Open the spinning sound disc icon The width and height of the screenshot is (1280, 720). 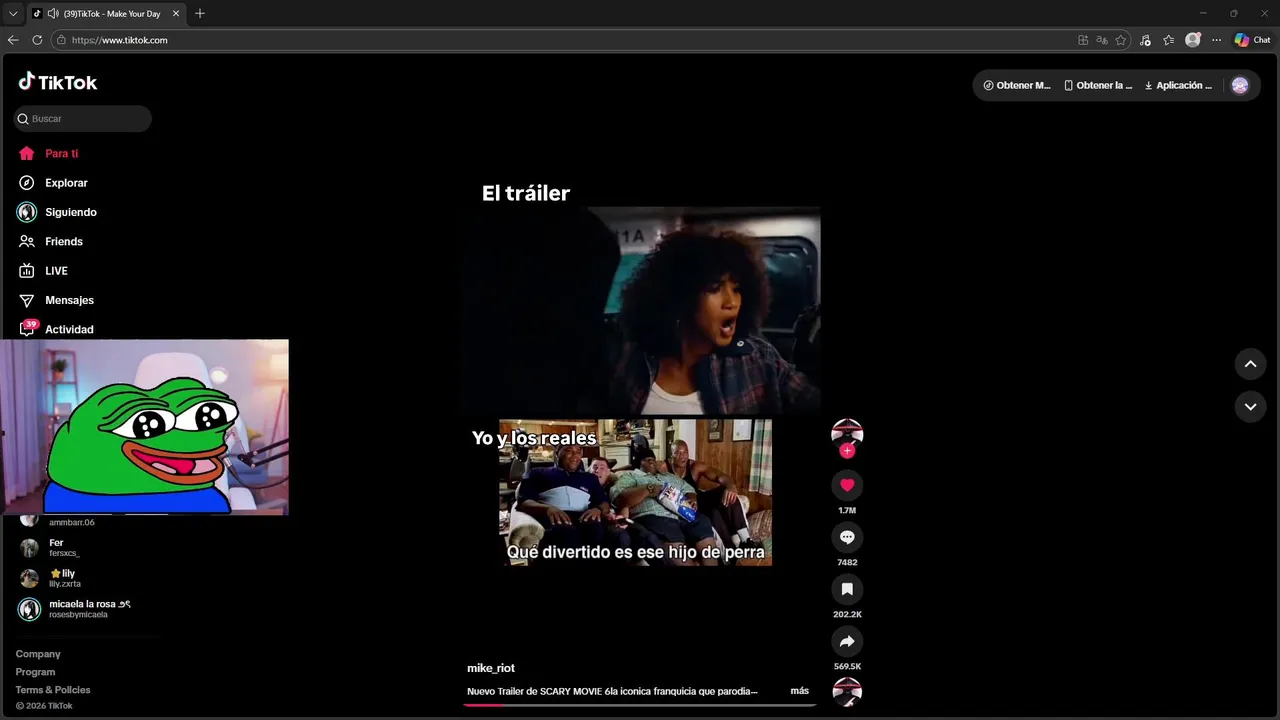[x=847, y=692]
